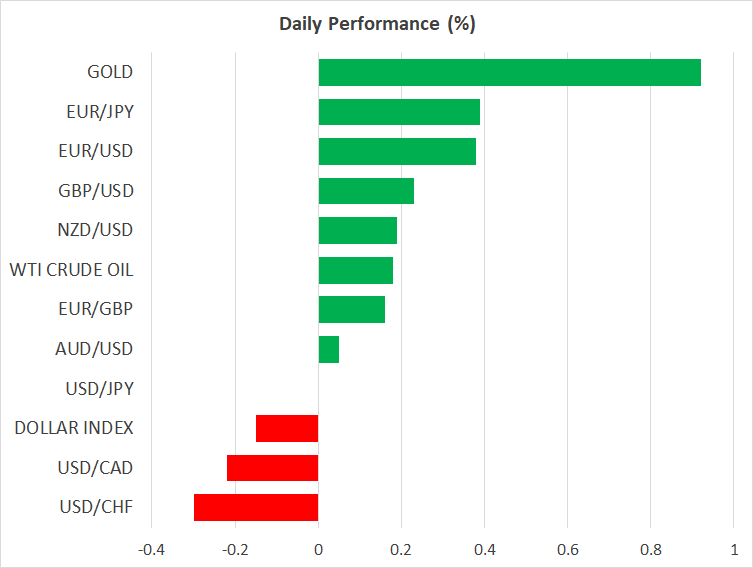Click the EUR/GBP green bar
The image size is (753, 568).
click(351, 310)
